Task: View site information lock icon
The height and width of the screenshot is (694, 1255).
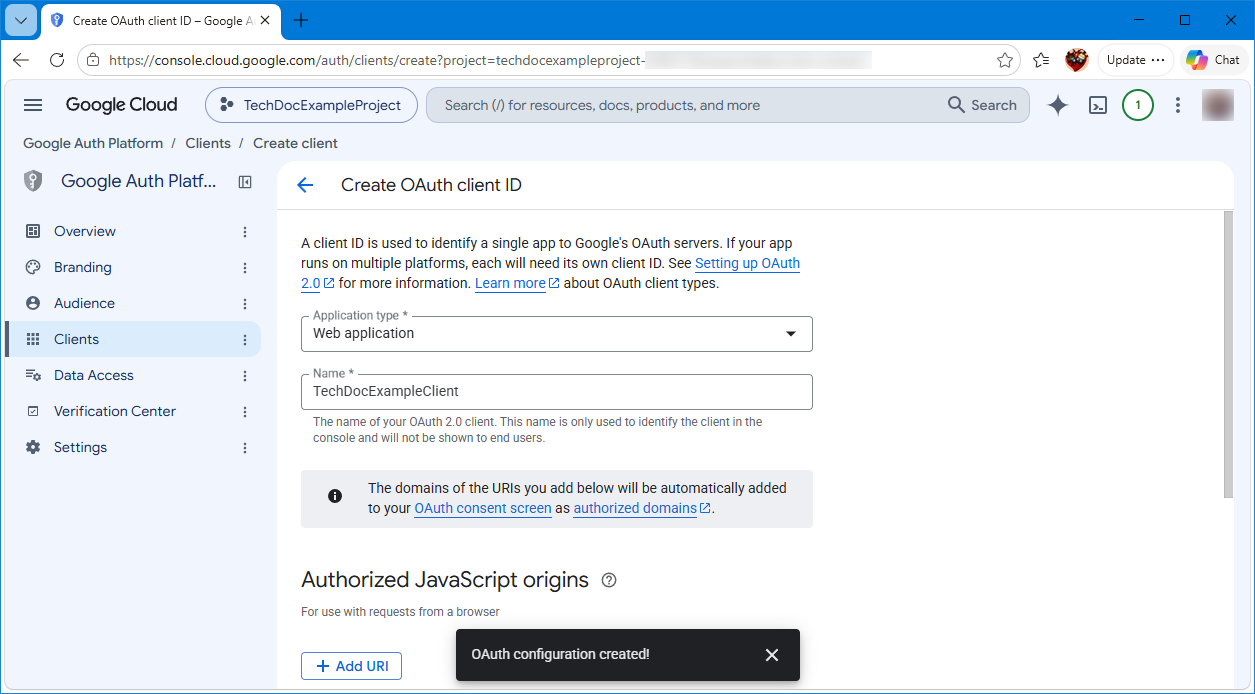Action: pos(93,60)
